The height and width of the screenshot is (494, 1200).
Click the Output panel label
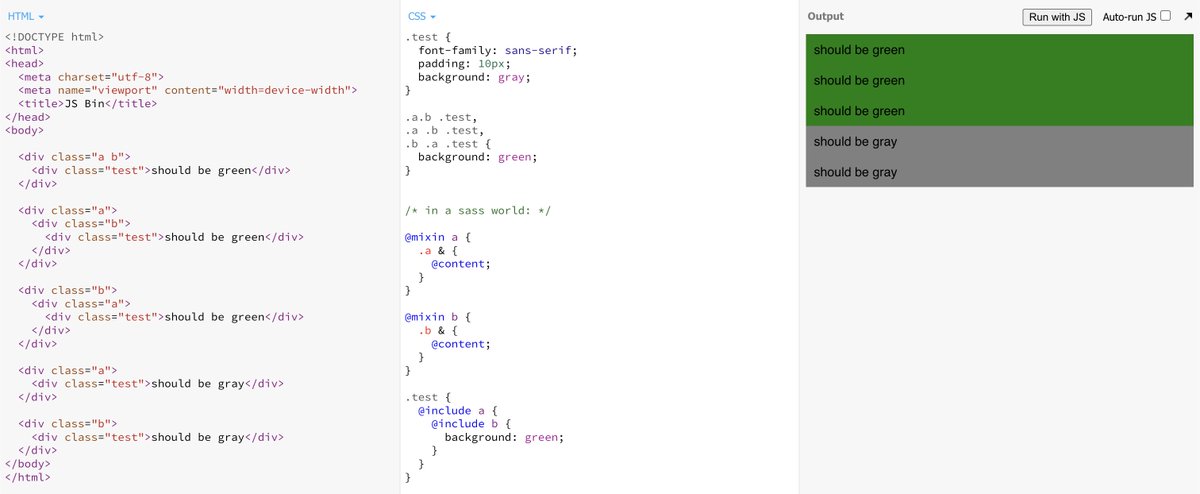pyautogui.click(x=826, y=16)
